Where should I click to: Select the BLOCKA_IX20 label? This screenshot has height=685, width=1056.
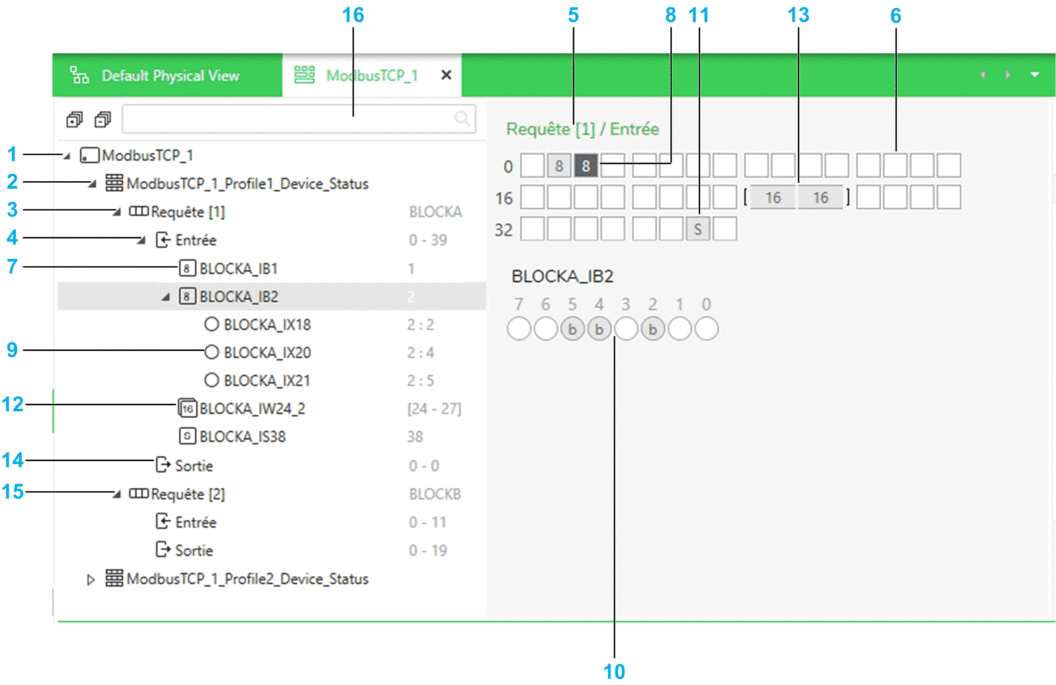point(267,353)
